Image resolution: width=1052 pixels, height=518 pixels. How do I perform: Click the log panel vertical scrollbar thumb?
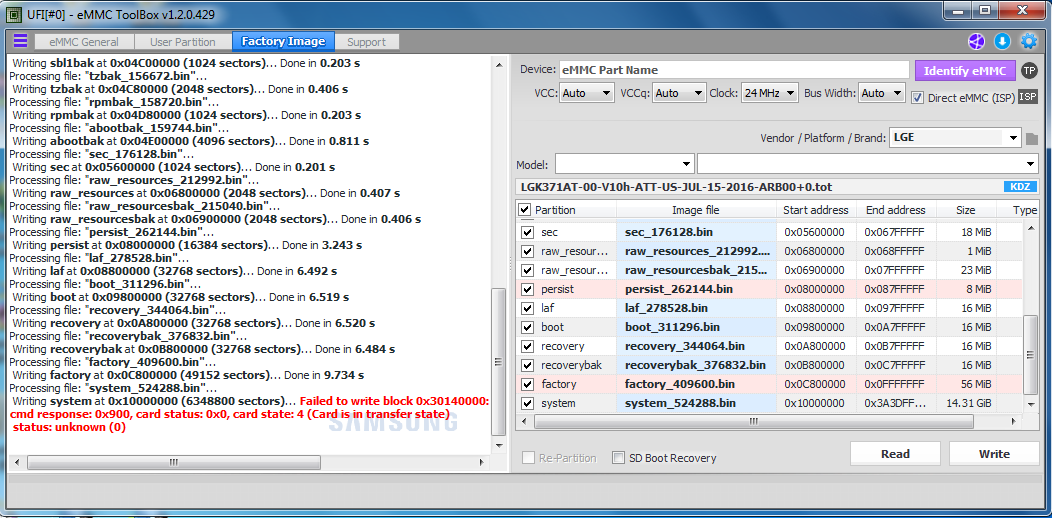click(x=498, y=362)
